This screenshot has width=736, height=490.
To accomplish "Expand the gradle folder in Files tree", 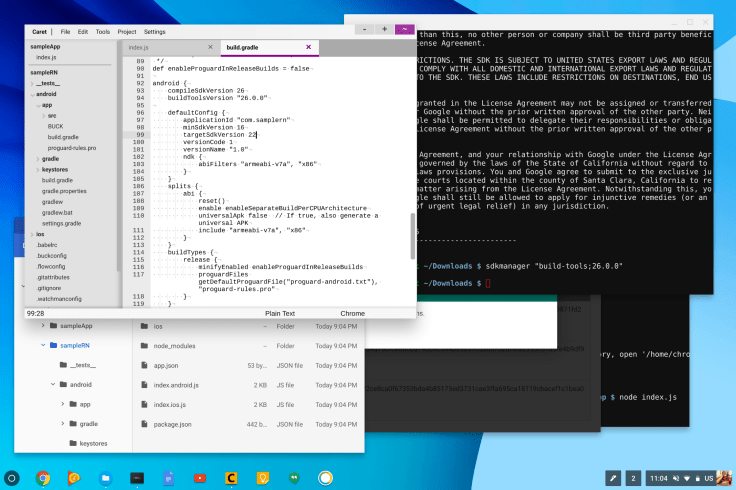I will point(62,423).
